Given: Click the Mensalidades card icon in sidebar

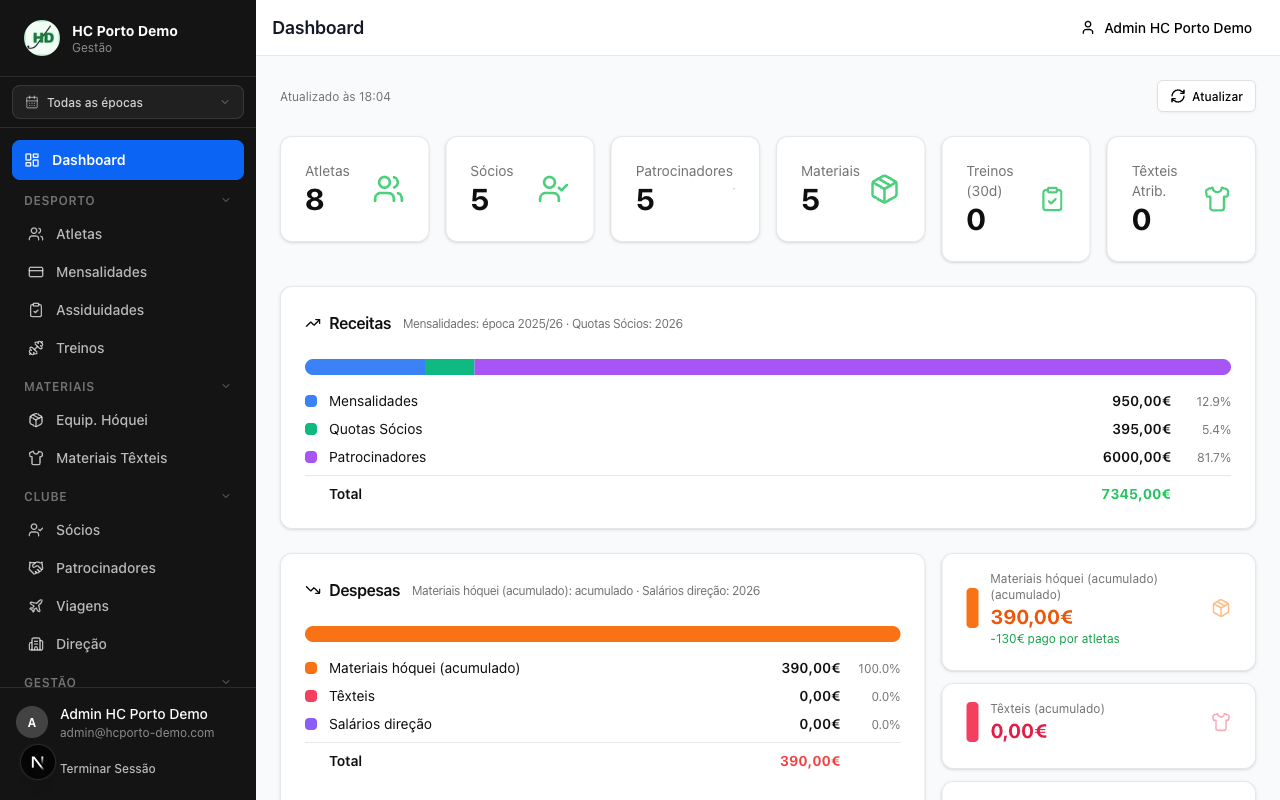Looking at the screenshot, I should click(x=36, y=272).
